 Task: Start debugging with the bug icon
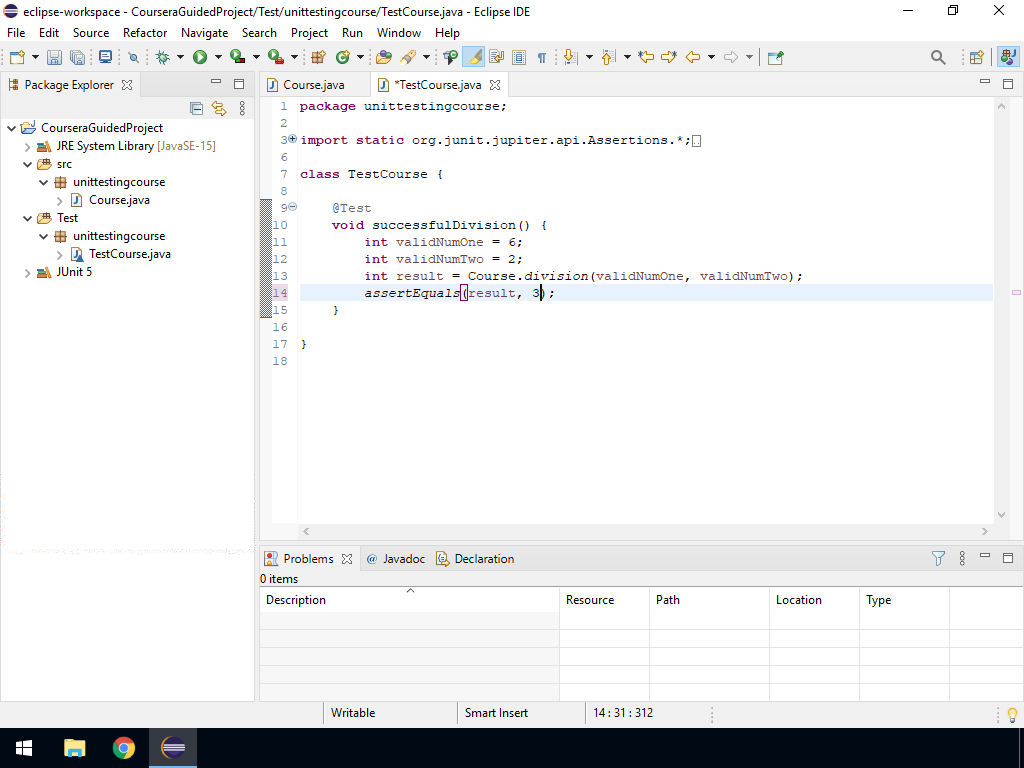(x=163, y=58)
